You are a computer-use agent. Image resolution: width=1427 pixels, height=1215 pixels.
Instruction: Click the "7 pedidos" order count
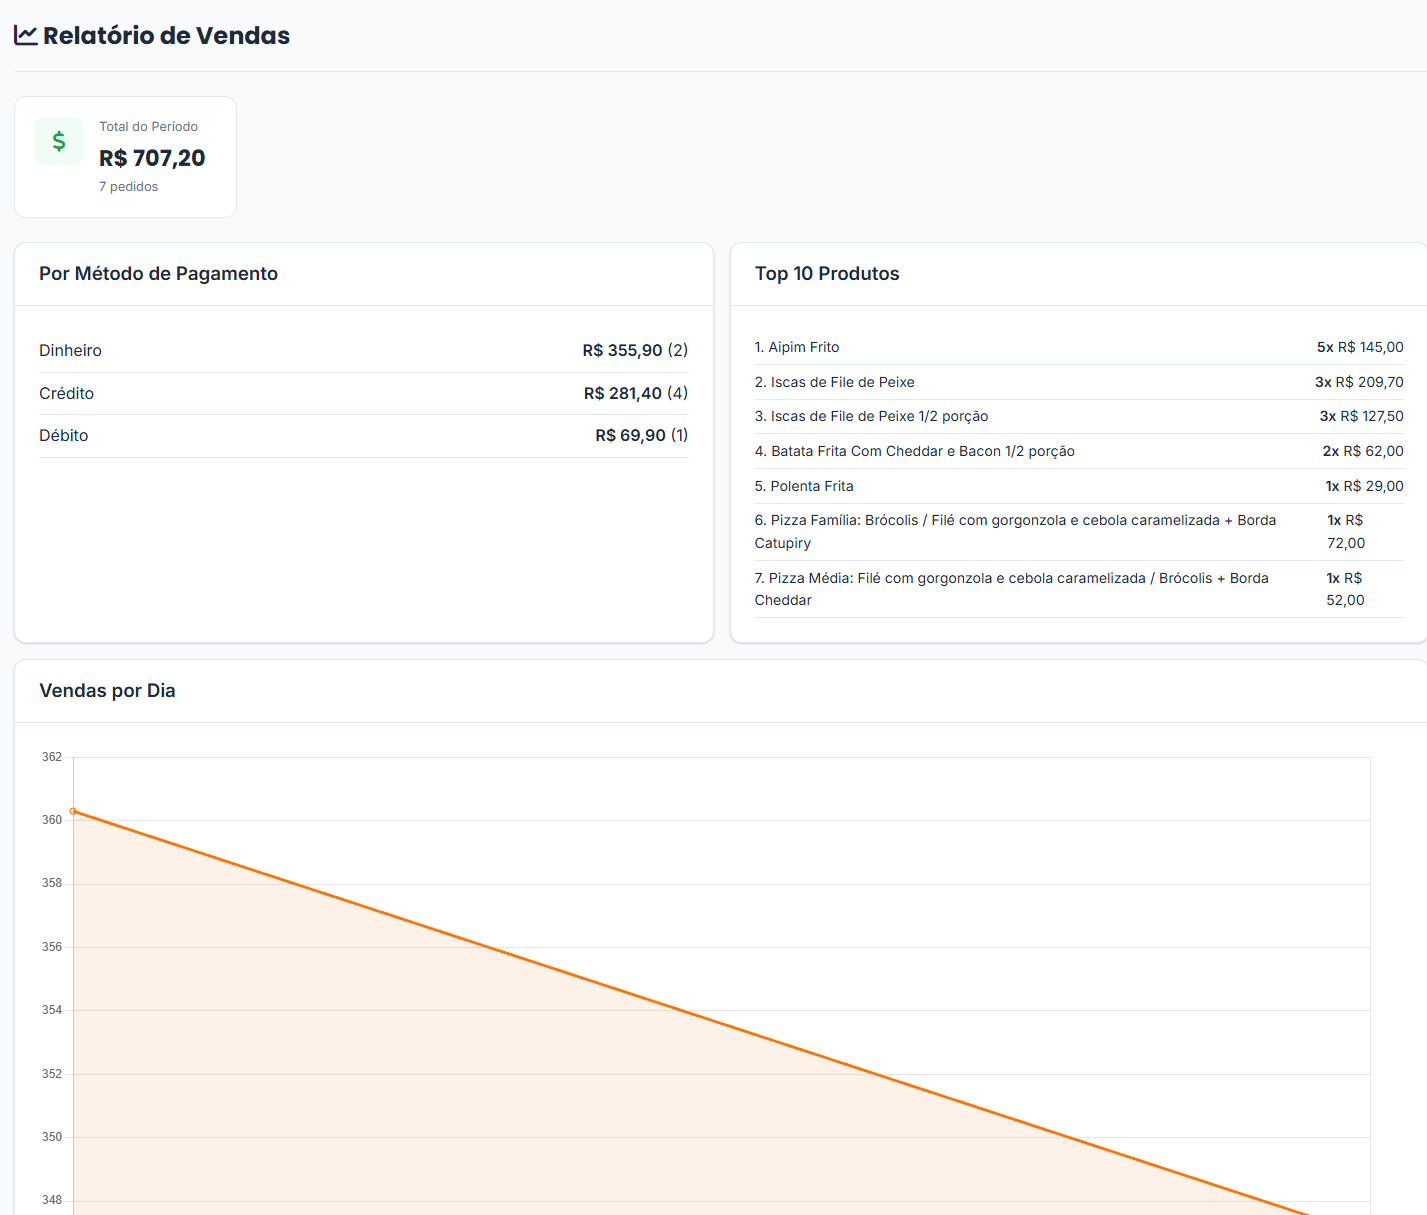[x=128, y=187]
